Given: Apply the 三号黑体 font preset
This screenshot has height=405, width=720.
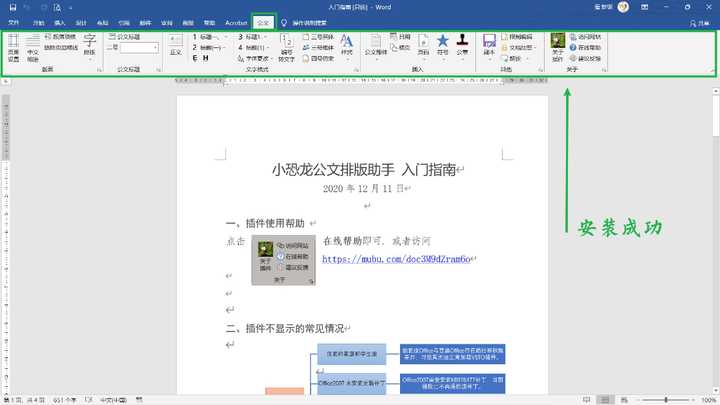Looking at the screenshot, I should (318, 37).
